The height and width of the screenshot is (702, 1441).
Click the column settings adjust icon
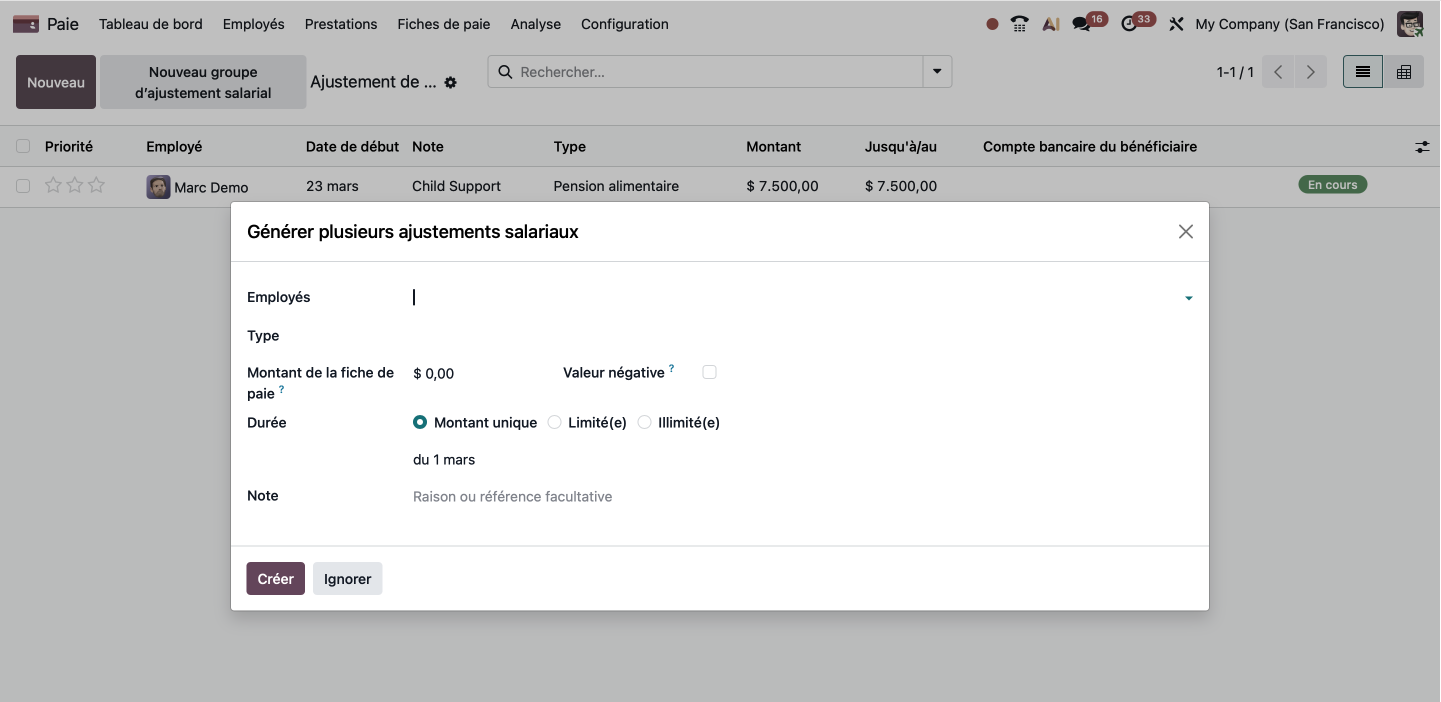pos(1422,147)
